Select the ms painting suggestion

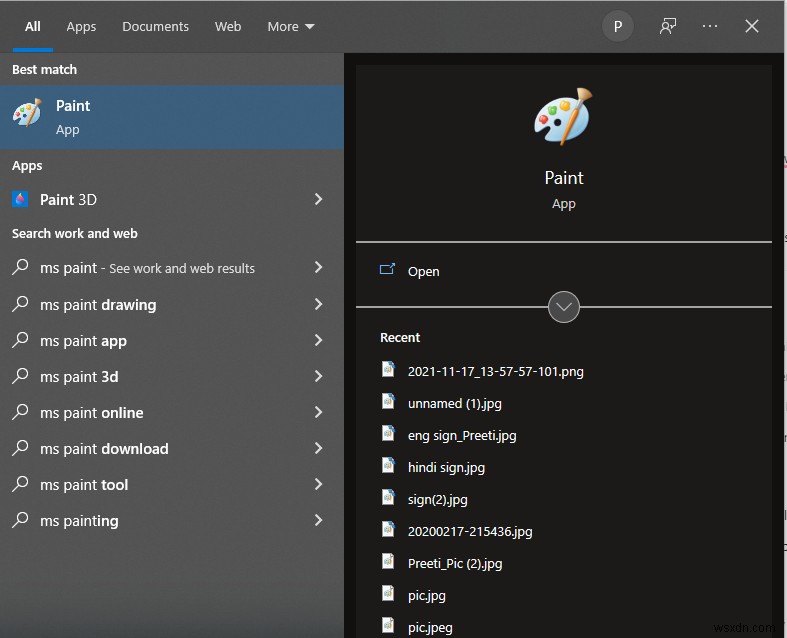pyautogui.click(x=79, y=521)
